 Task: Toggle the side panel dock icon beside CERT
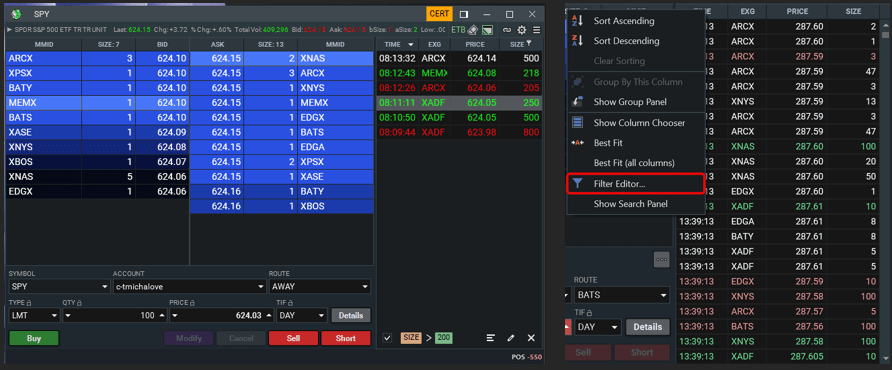point(464,14)
